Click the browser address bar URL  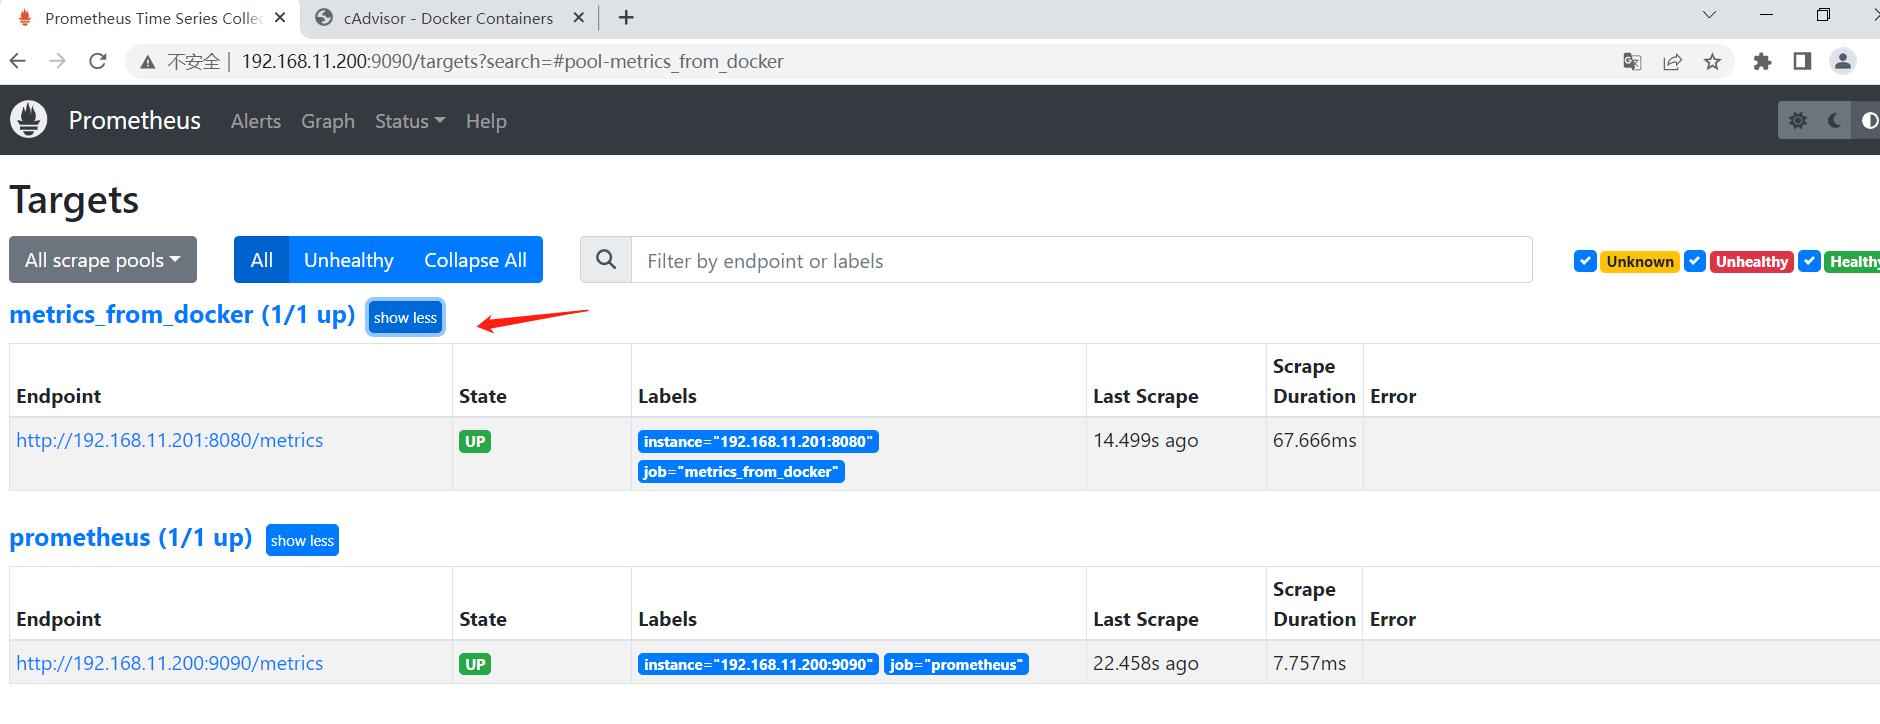tap(512, 62)
